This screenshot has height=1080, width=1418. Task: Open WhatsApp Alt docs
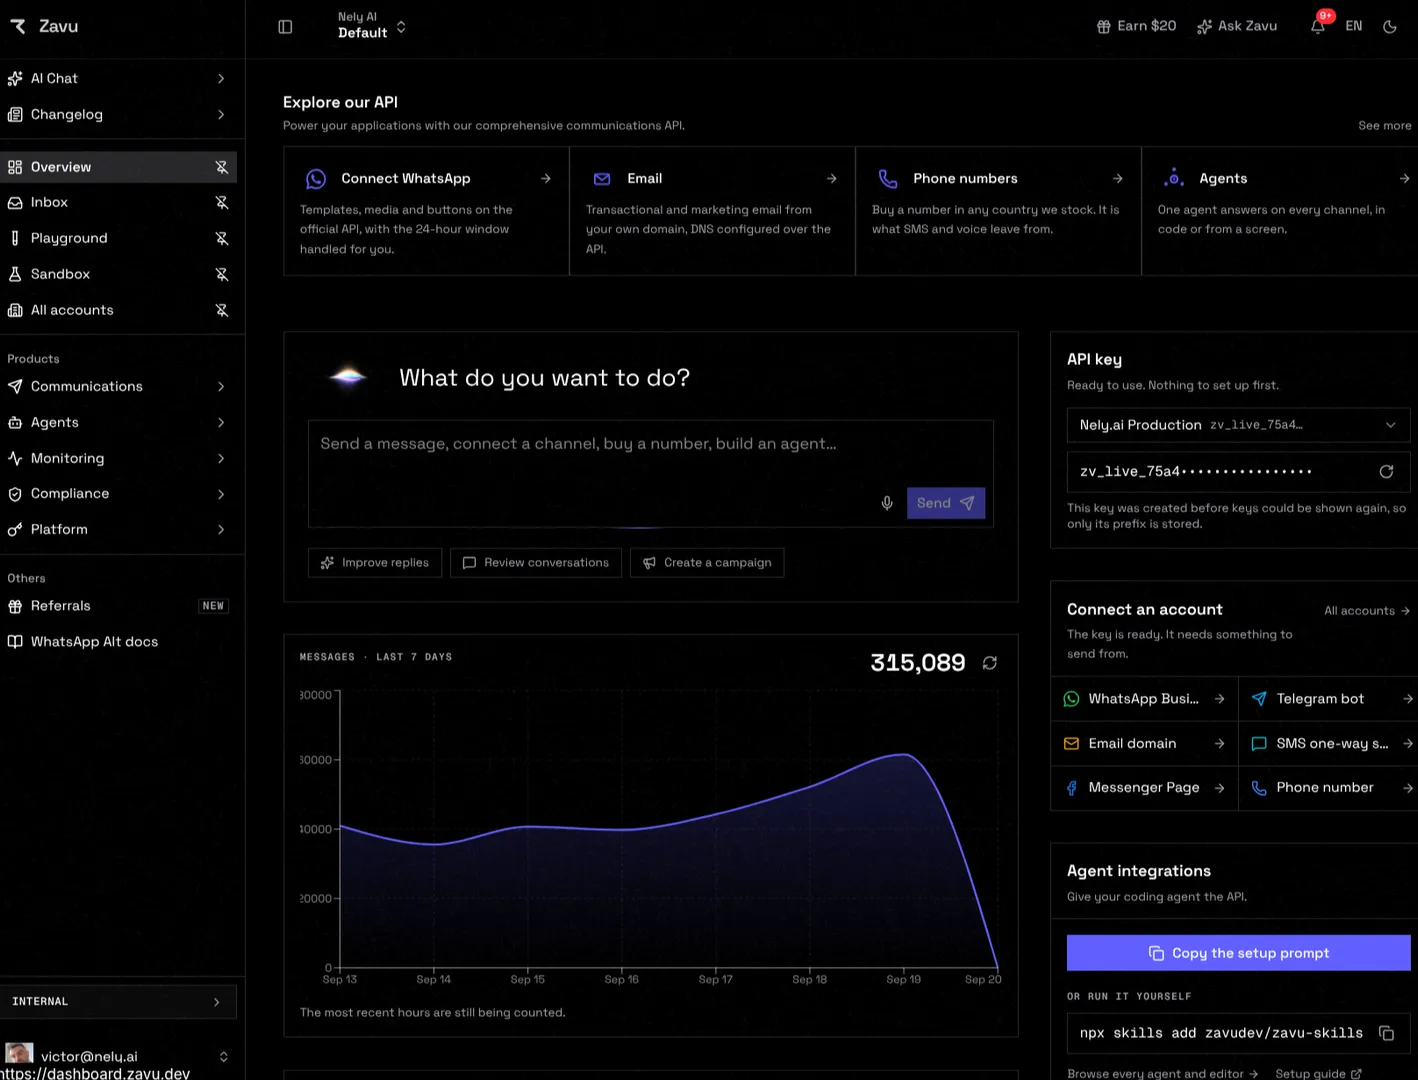[118, 642]
